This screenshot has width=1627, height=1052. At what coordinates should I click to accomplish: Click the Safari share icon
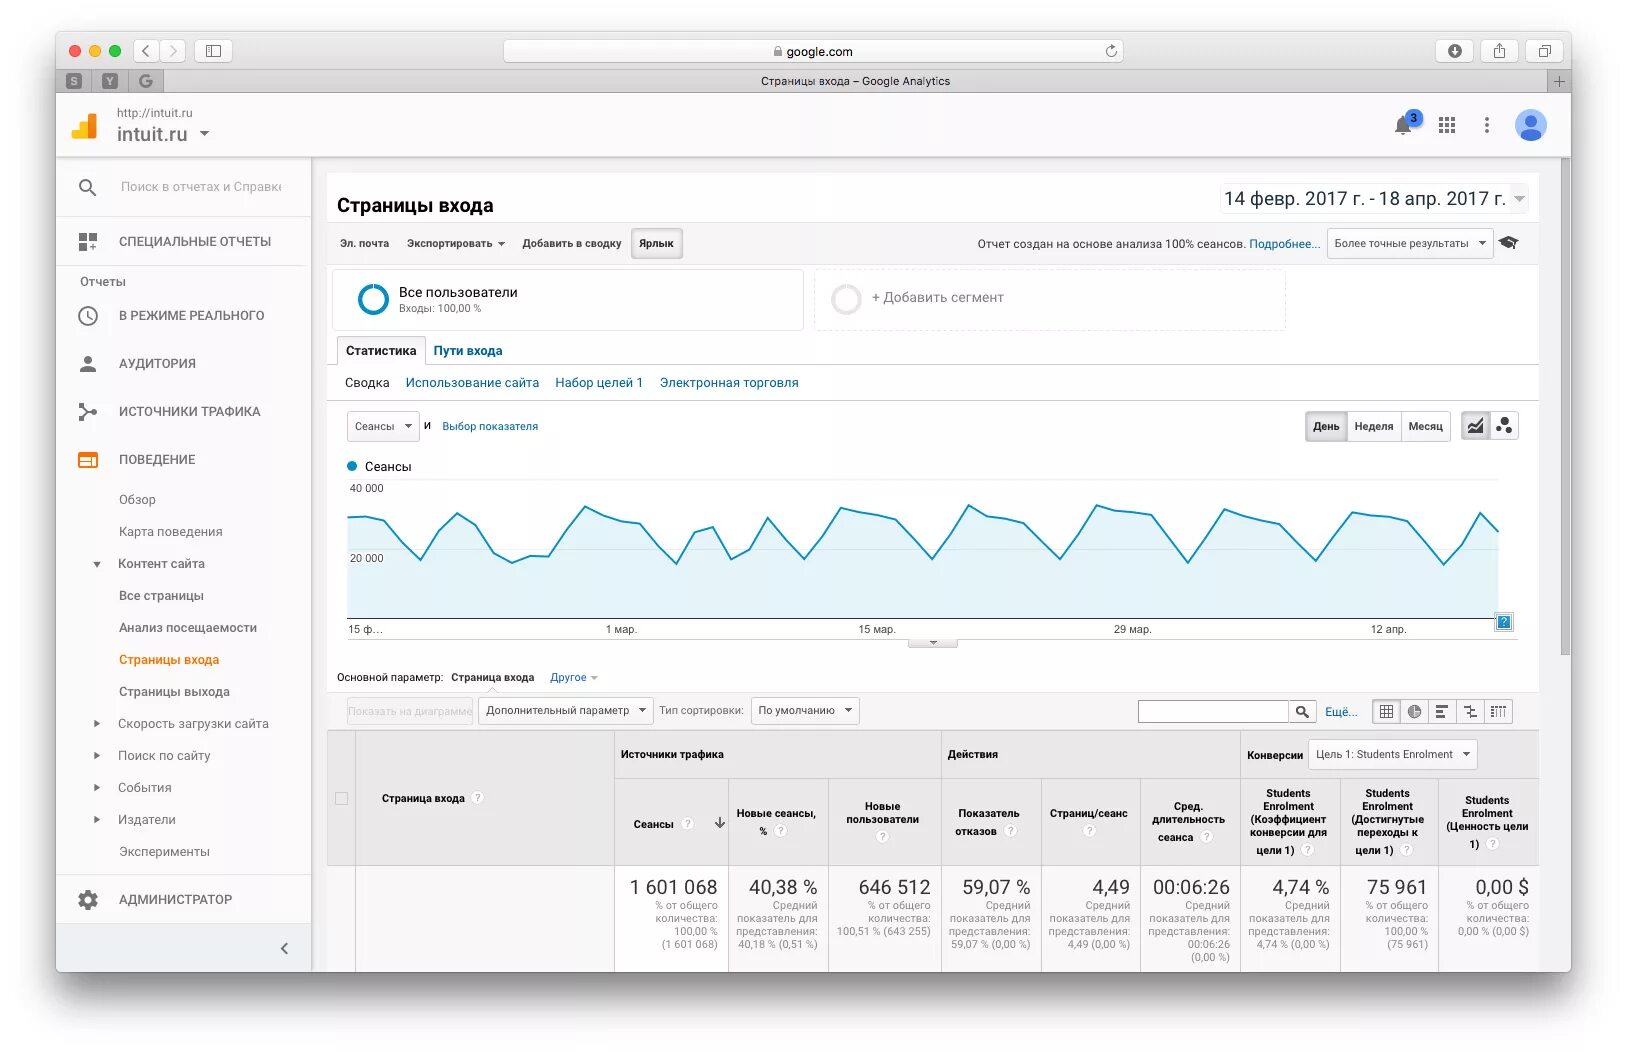tap(1499, 51)
